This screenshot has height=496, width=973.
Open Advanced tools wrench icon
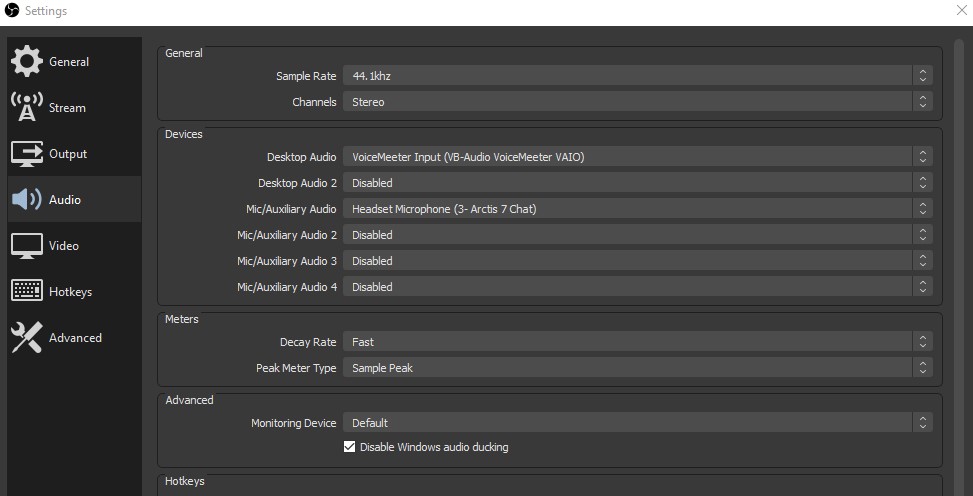tap(27, 337)
